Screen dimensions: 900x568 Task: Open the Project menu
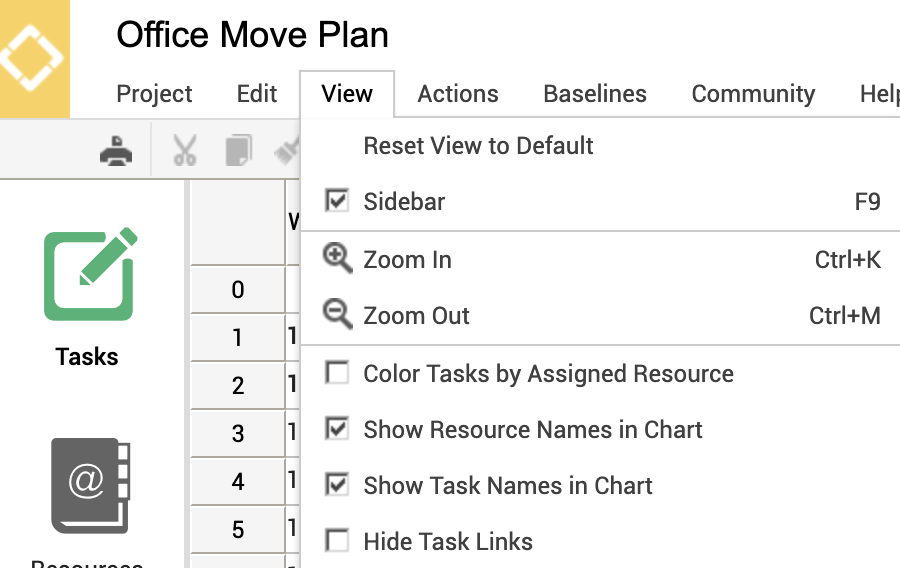coord(154,94)
